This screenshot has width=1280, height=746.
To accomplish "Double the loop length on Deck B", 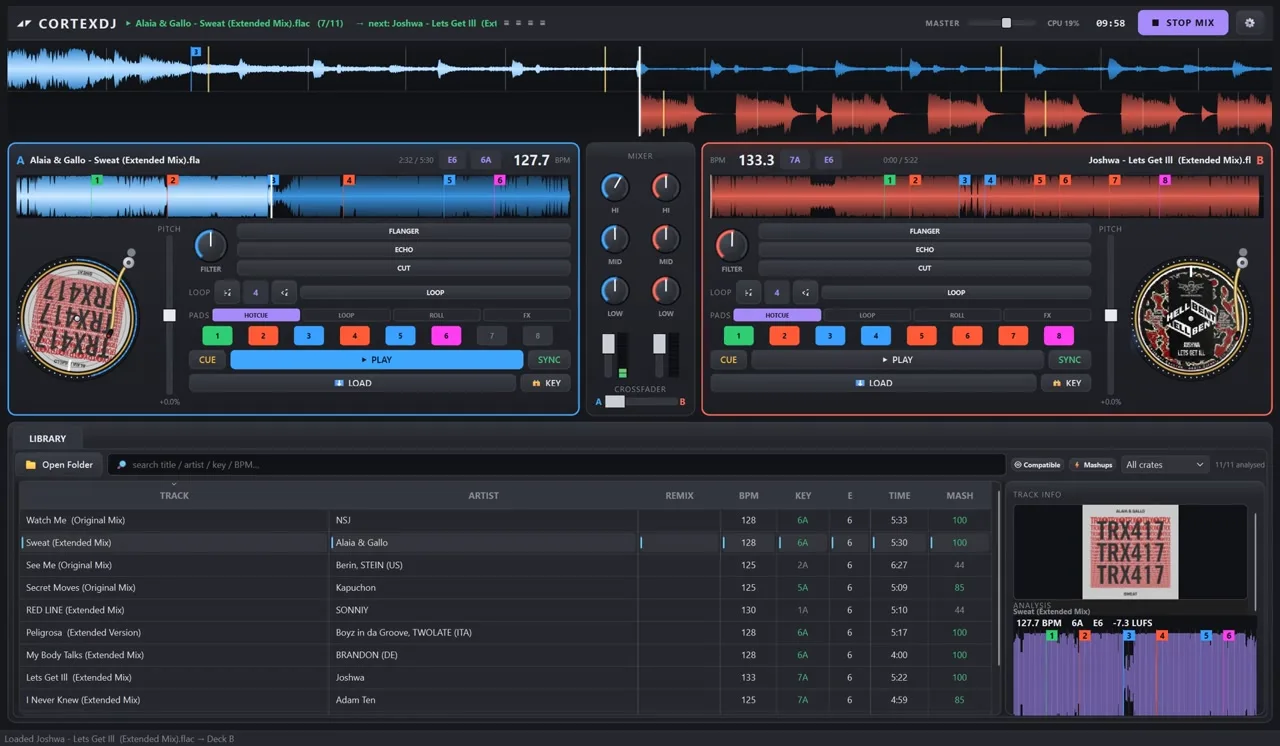I will [805, 293].
